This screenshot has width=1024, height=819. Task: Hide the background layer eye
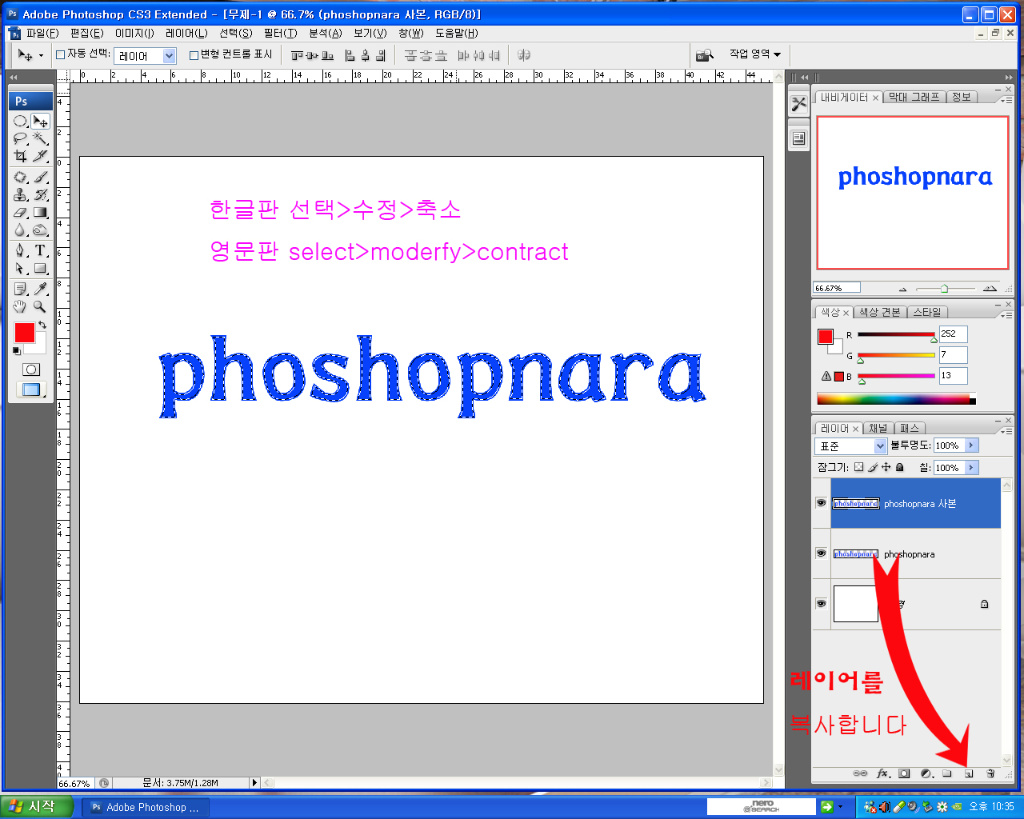pos(822,603)
